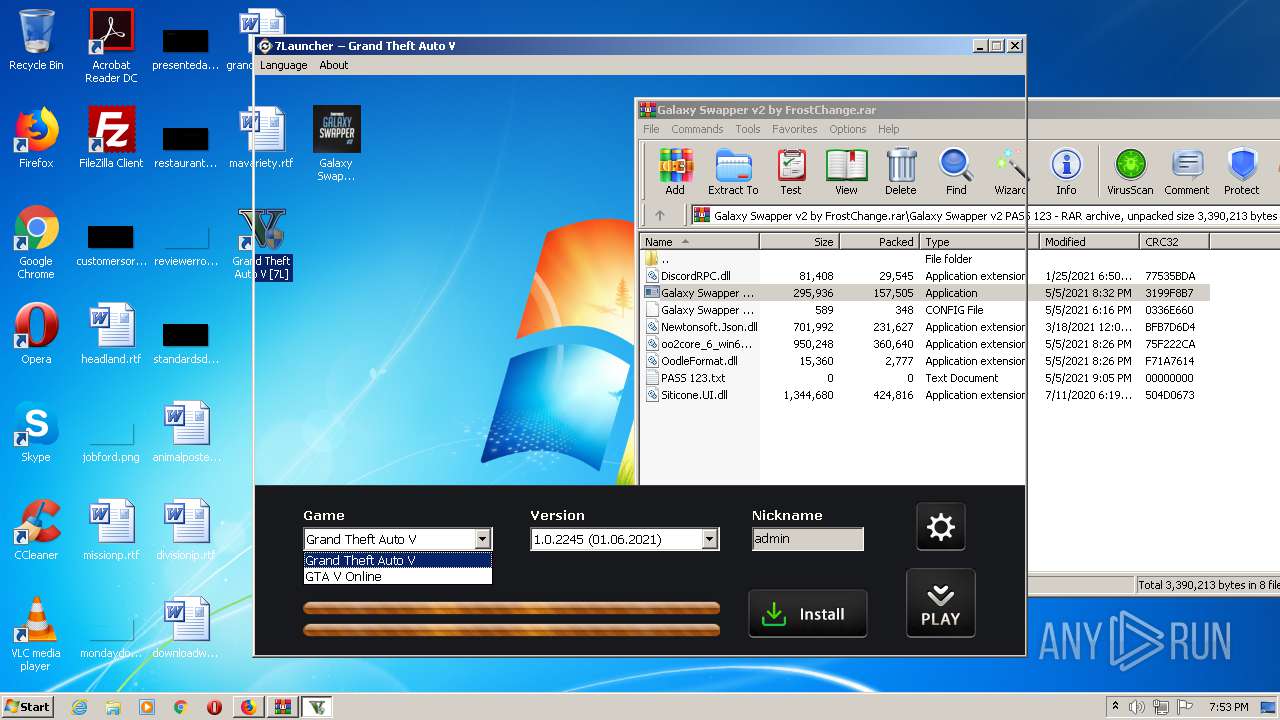
Task: Select the CCleaner desktop shortcut
Action: click(36, 530)
